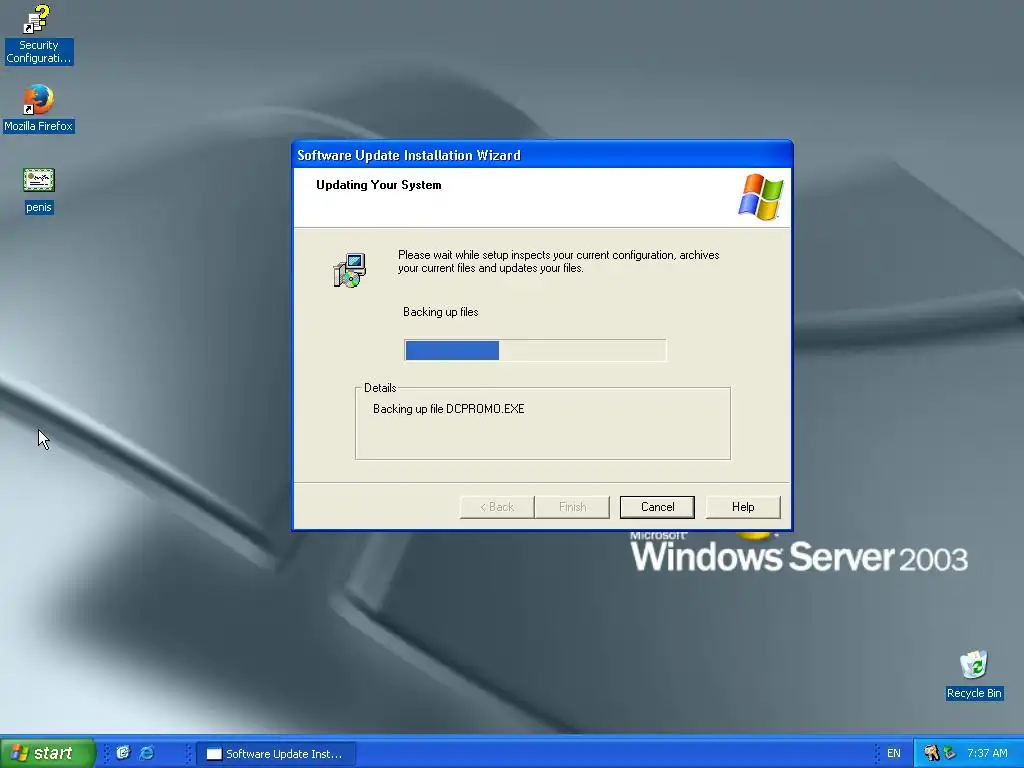Screen dimensions: 1024x768
Task: Activate Software Update Inst... taskbar button
Action: click(276, 754)
